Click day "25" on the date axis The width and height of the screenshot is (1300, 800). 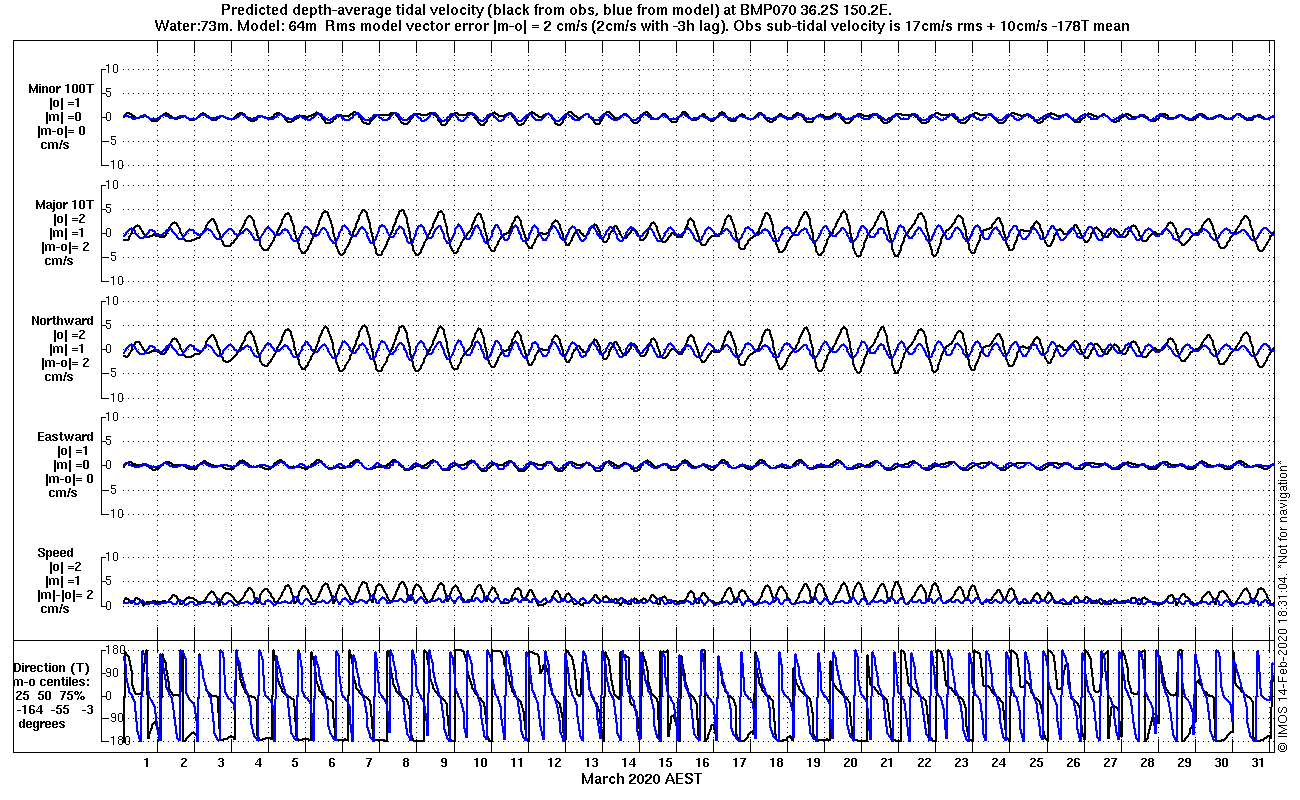1035,763
